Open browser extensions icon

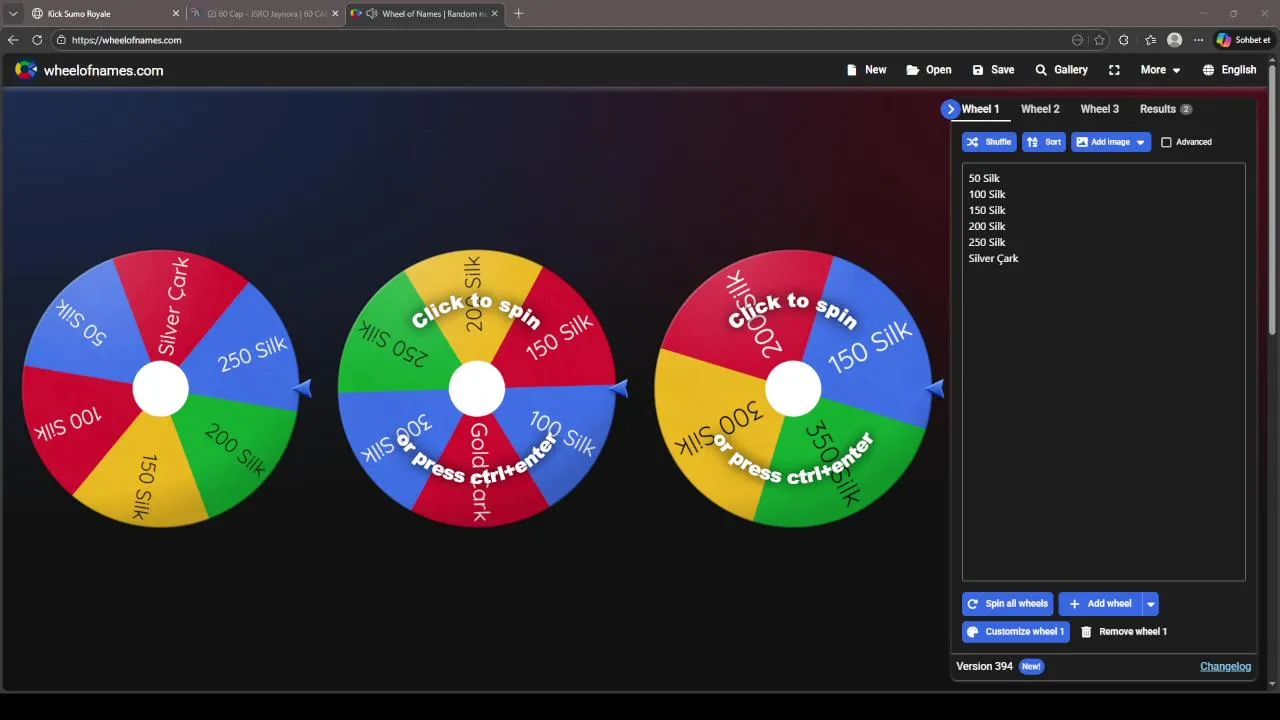click(x=1124, y=40)
